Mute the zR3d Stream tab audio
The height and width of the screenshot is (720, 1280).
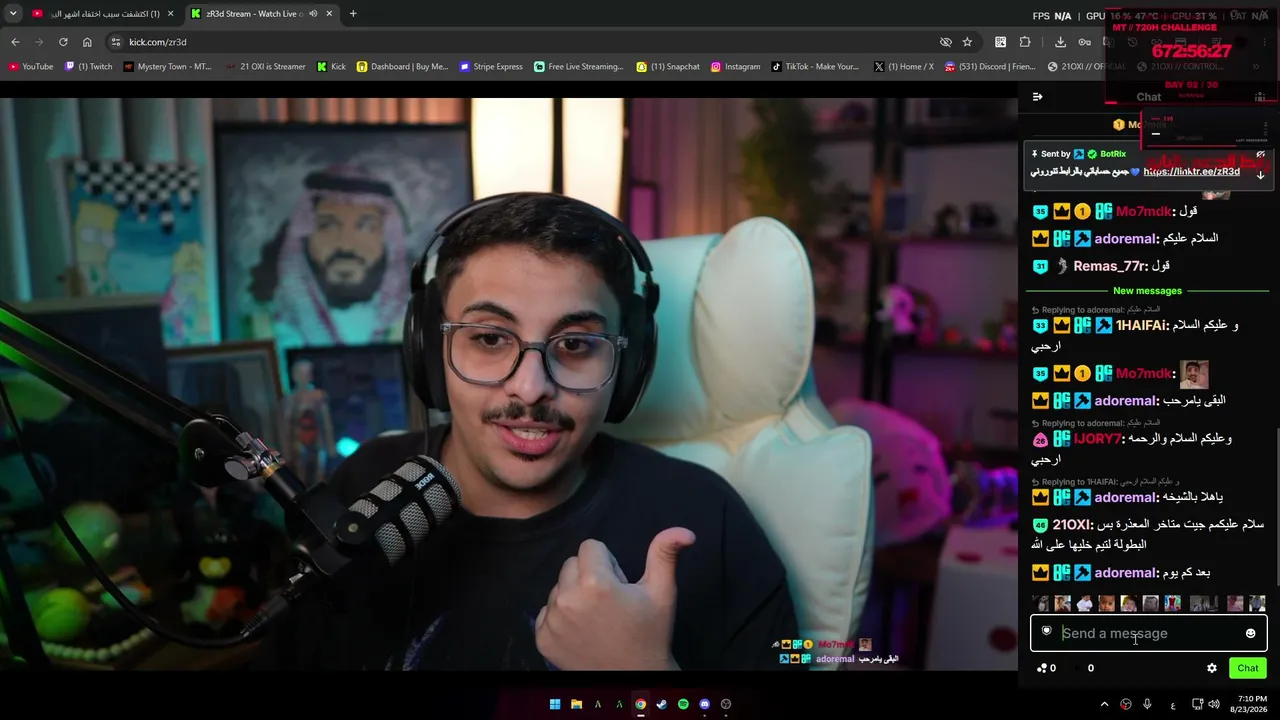click(x=313, y=14)
